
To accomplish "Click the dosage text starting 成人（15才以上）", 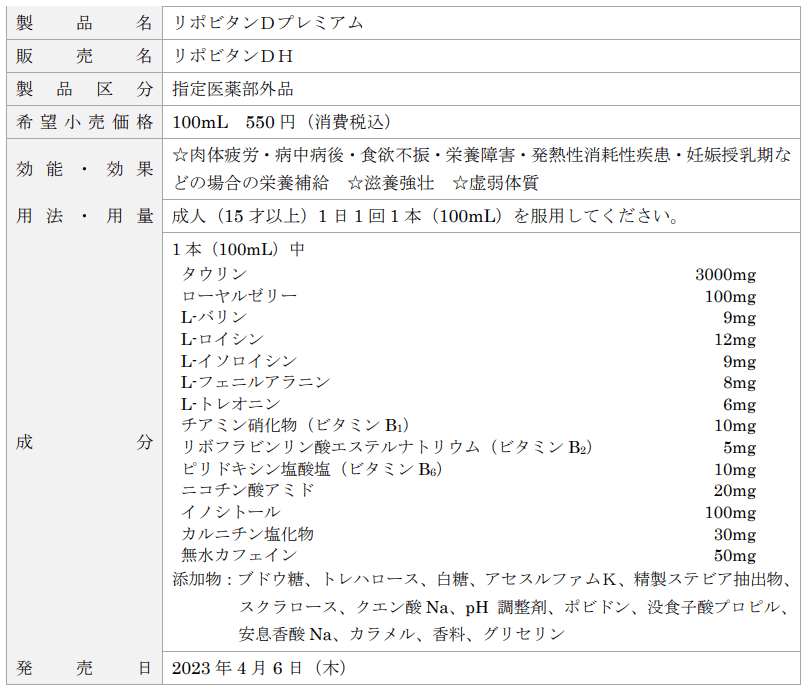I will pyautogui.click(x=426, y=216).
